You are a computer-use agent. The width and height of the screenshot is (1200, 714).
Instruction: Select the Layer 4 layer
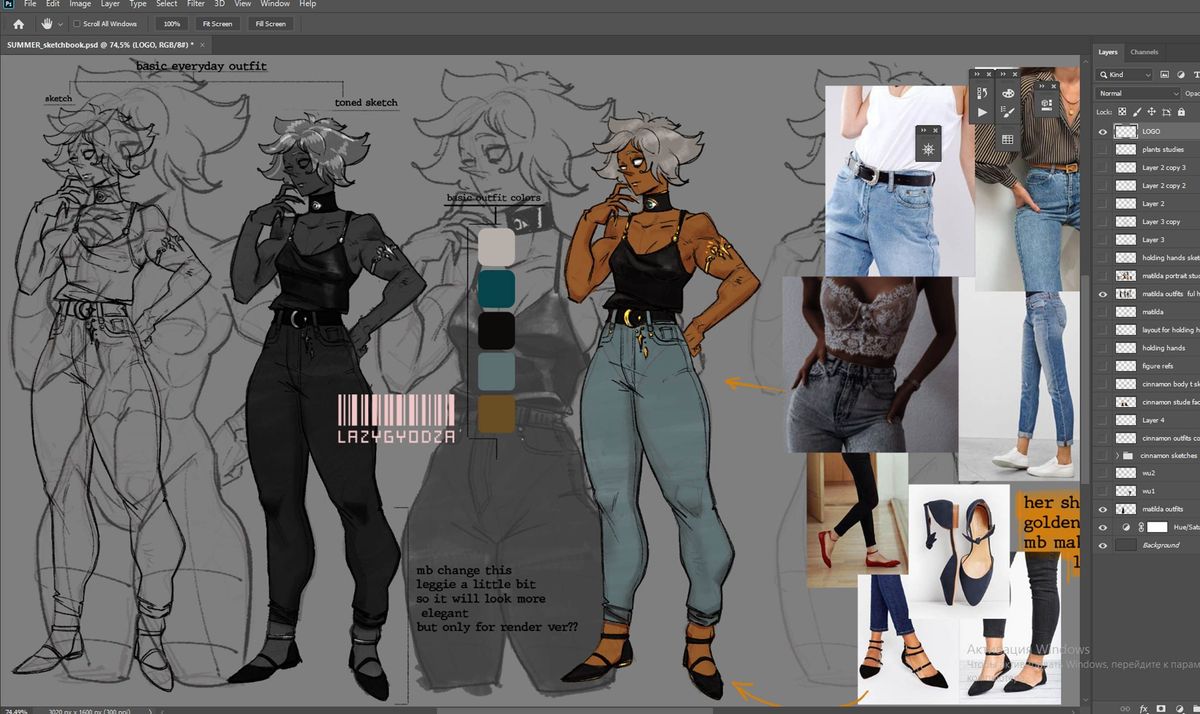pyautogui.click(x=1155, y=420)
